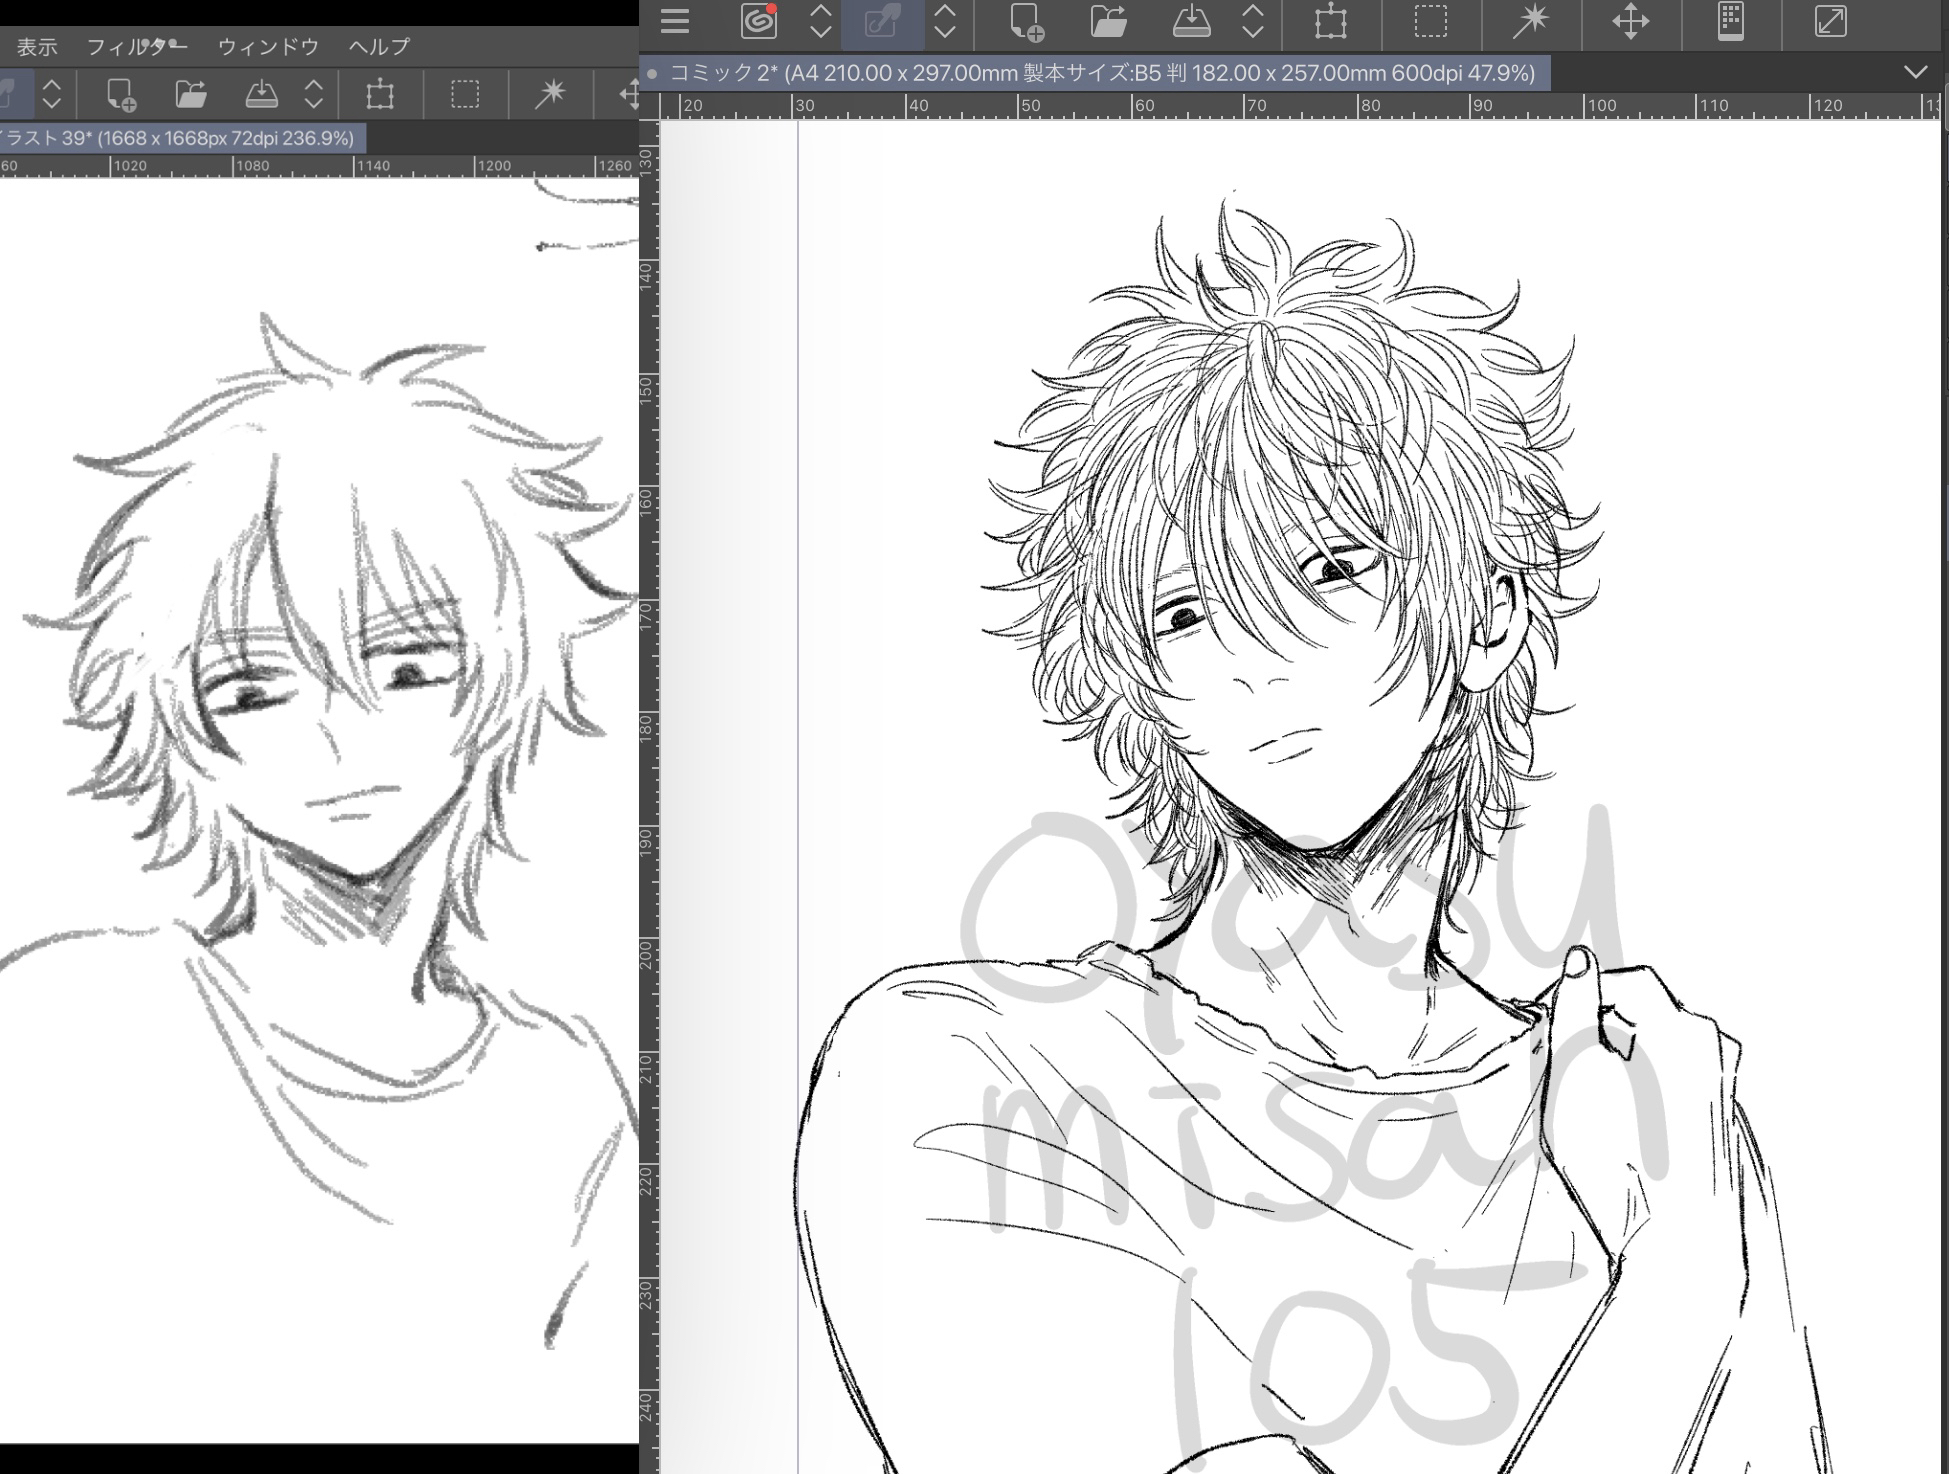Click the smartphone icon in the top toolbar
Viewport: 1949px width, 1474px height.
1731,22
